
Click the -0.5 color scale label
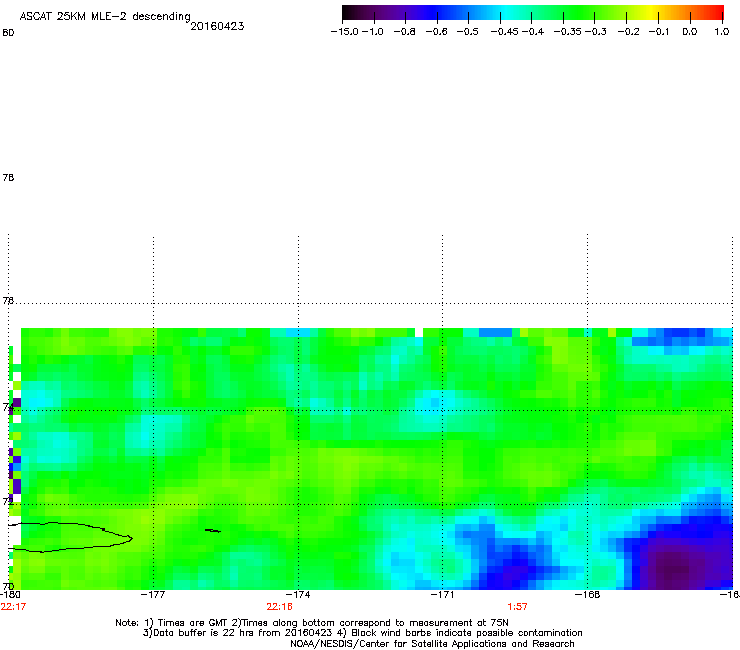coord(468,32)
